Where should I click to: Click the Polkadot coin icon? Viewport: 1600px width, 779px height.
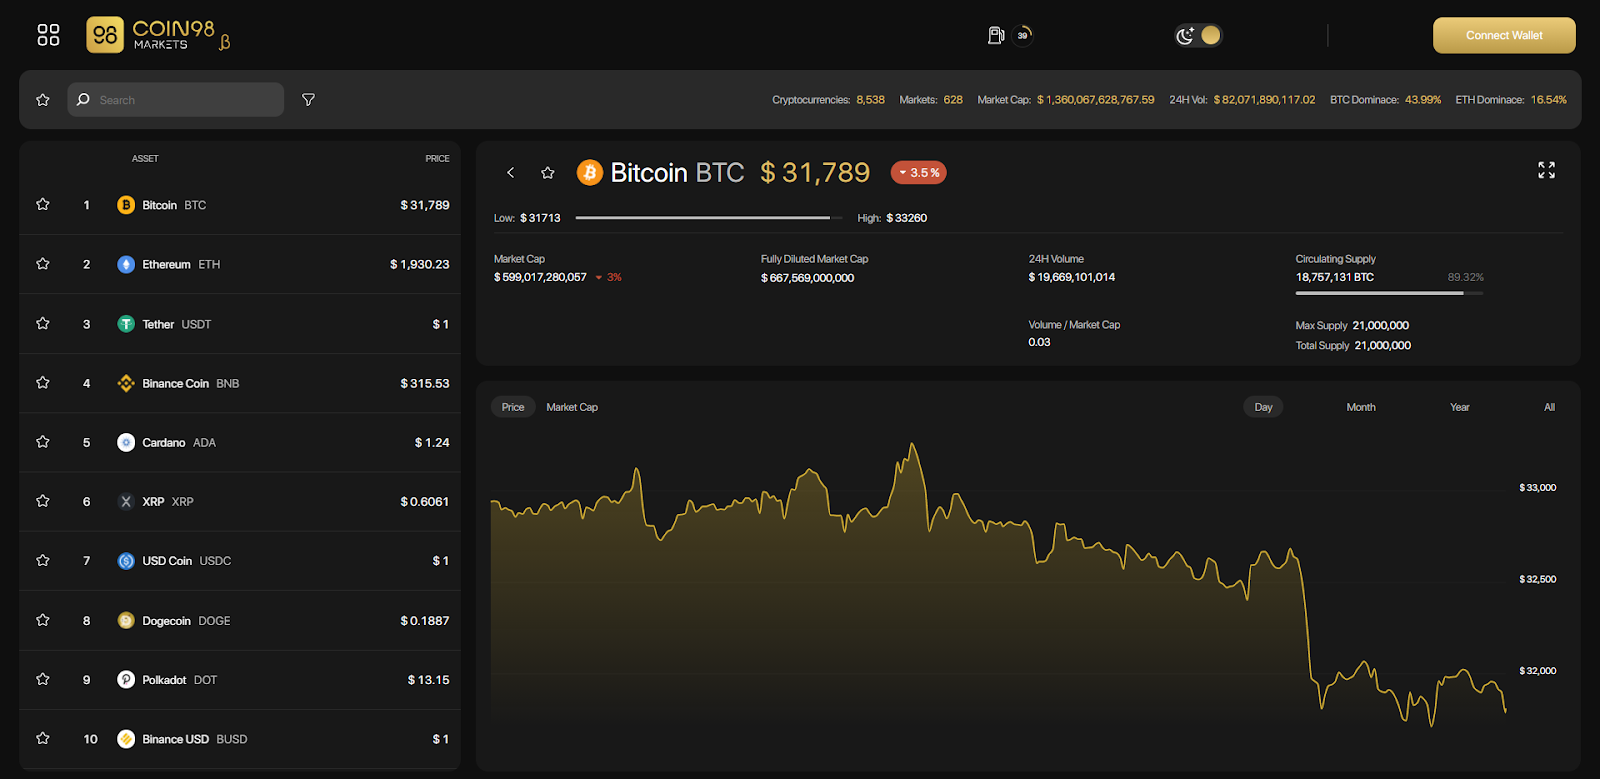[126, 680]
